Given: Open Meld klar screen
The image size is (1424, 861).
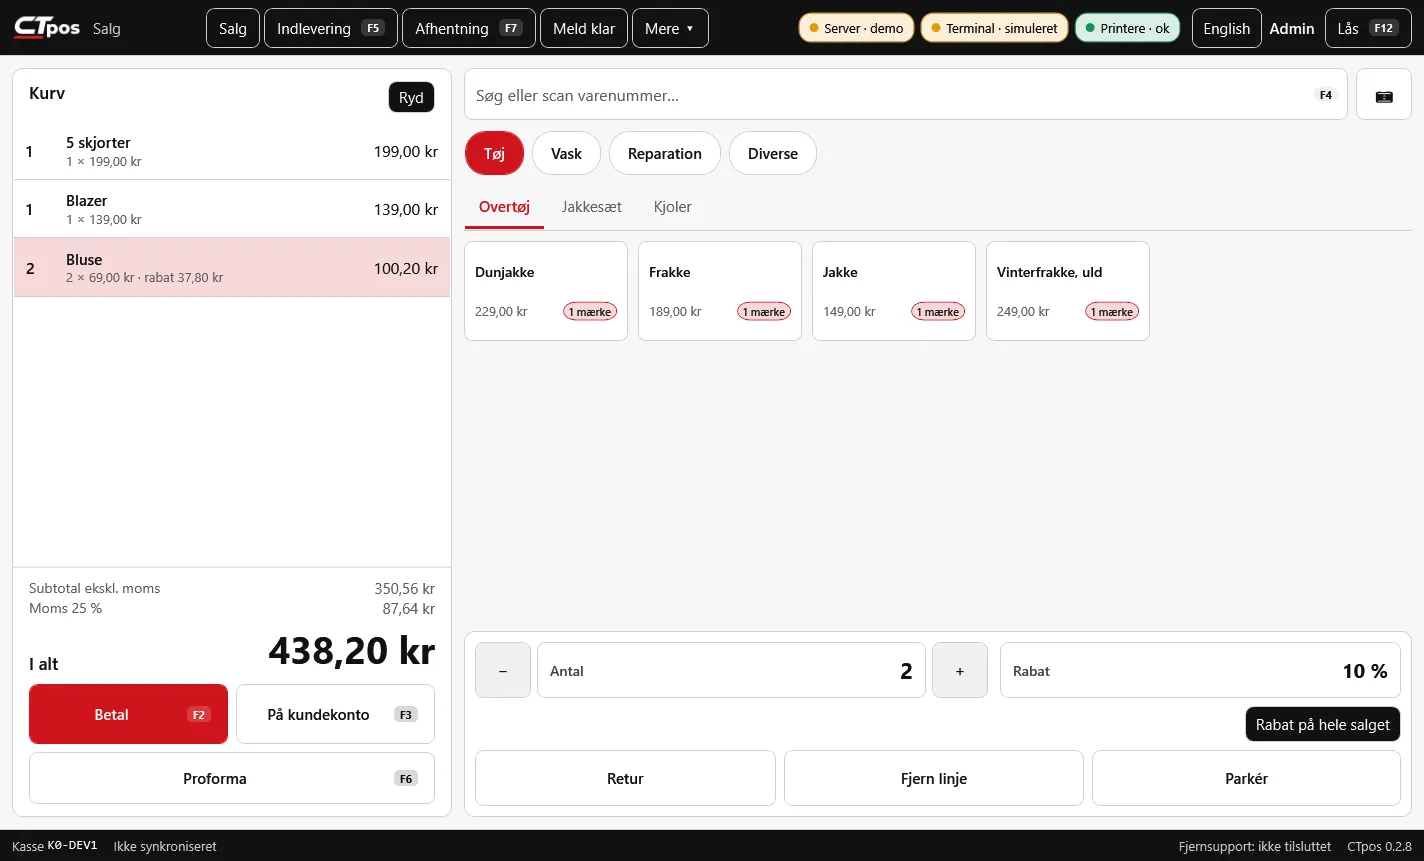Looking at the screenshot, I should [x=584, y=28].
